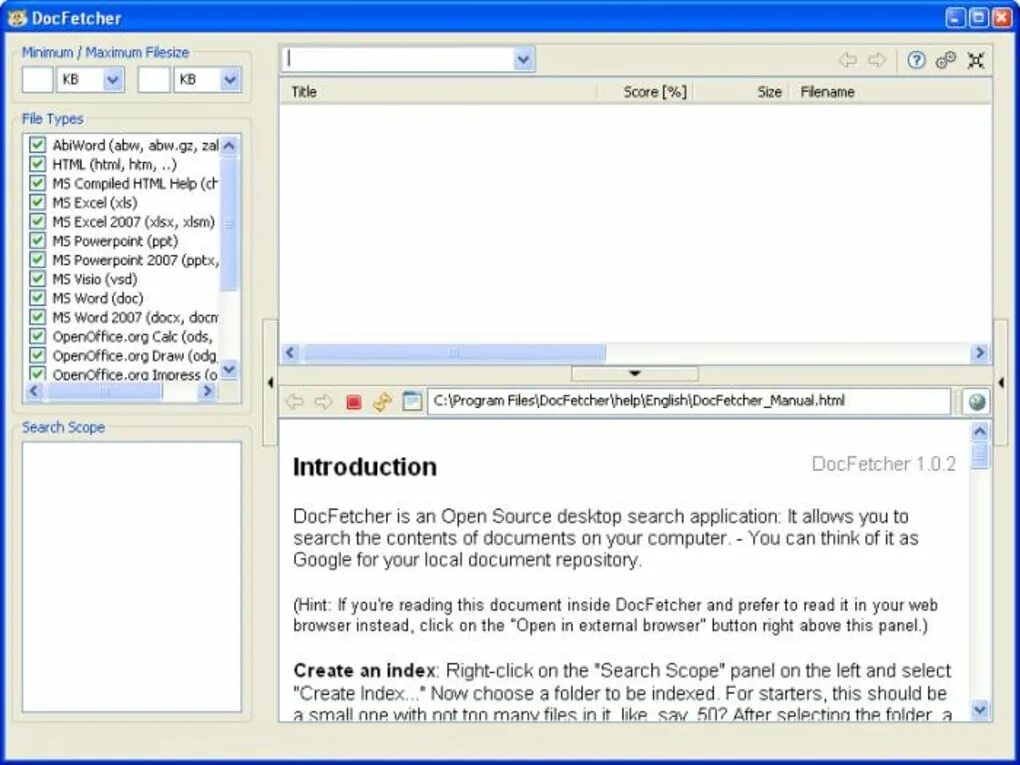
Task: Uncheck MS Word (doc) file type
Action: pyautogui.click(x=37, y=298)
